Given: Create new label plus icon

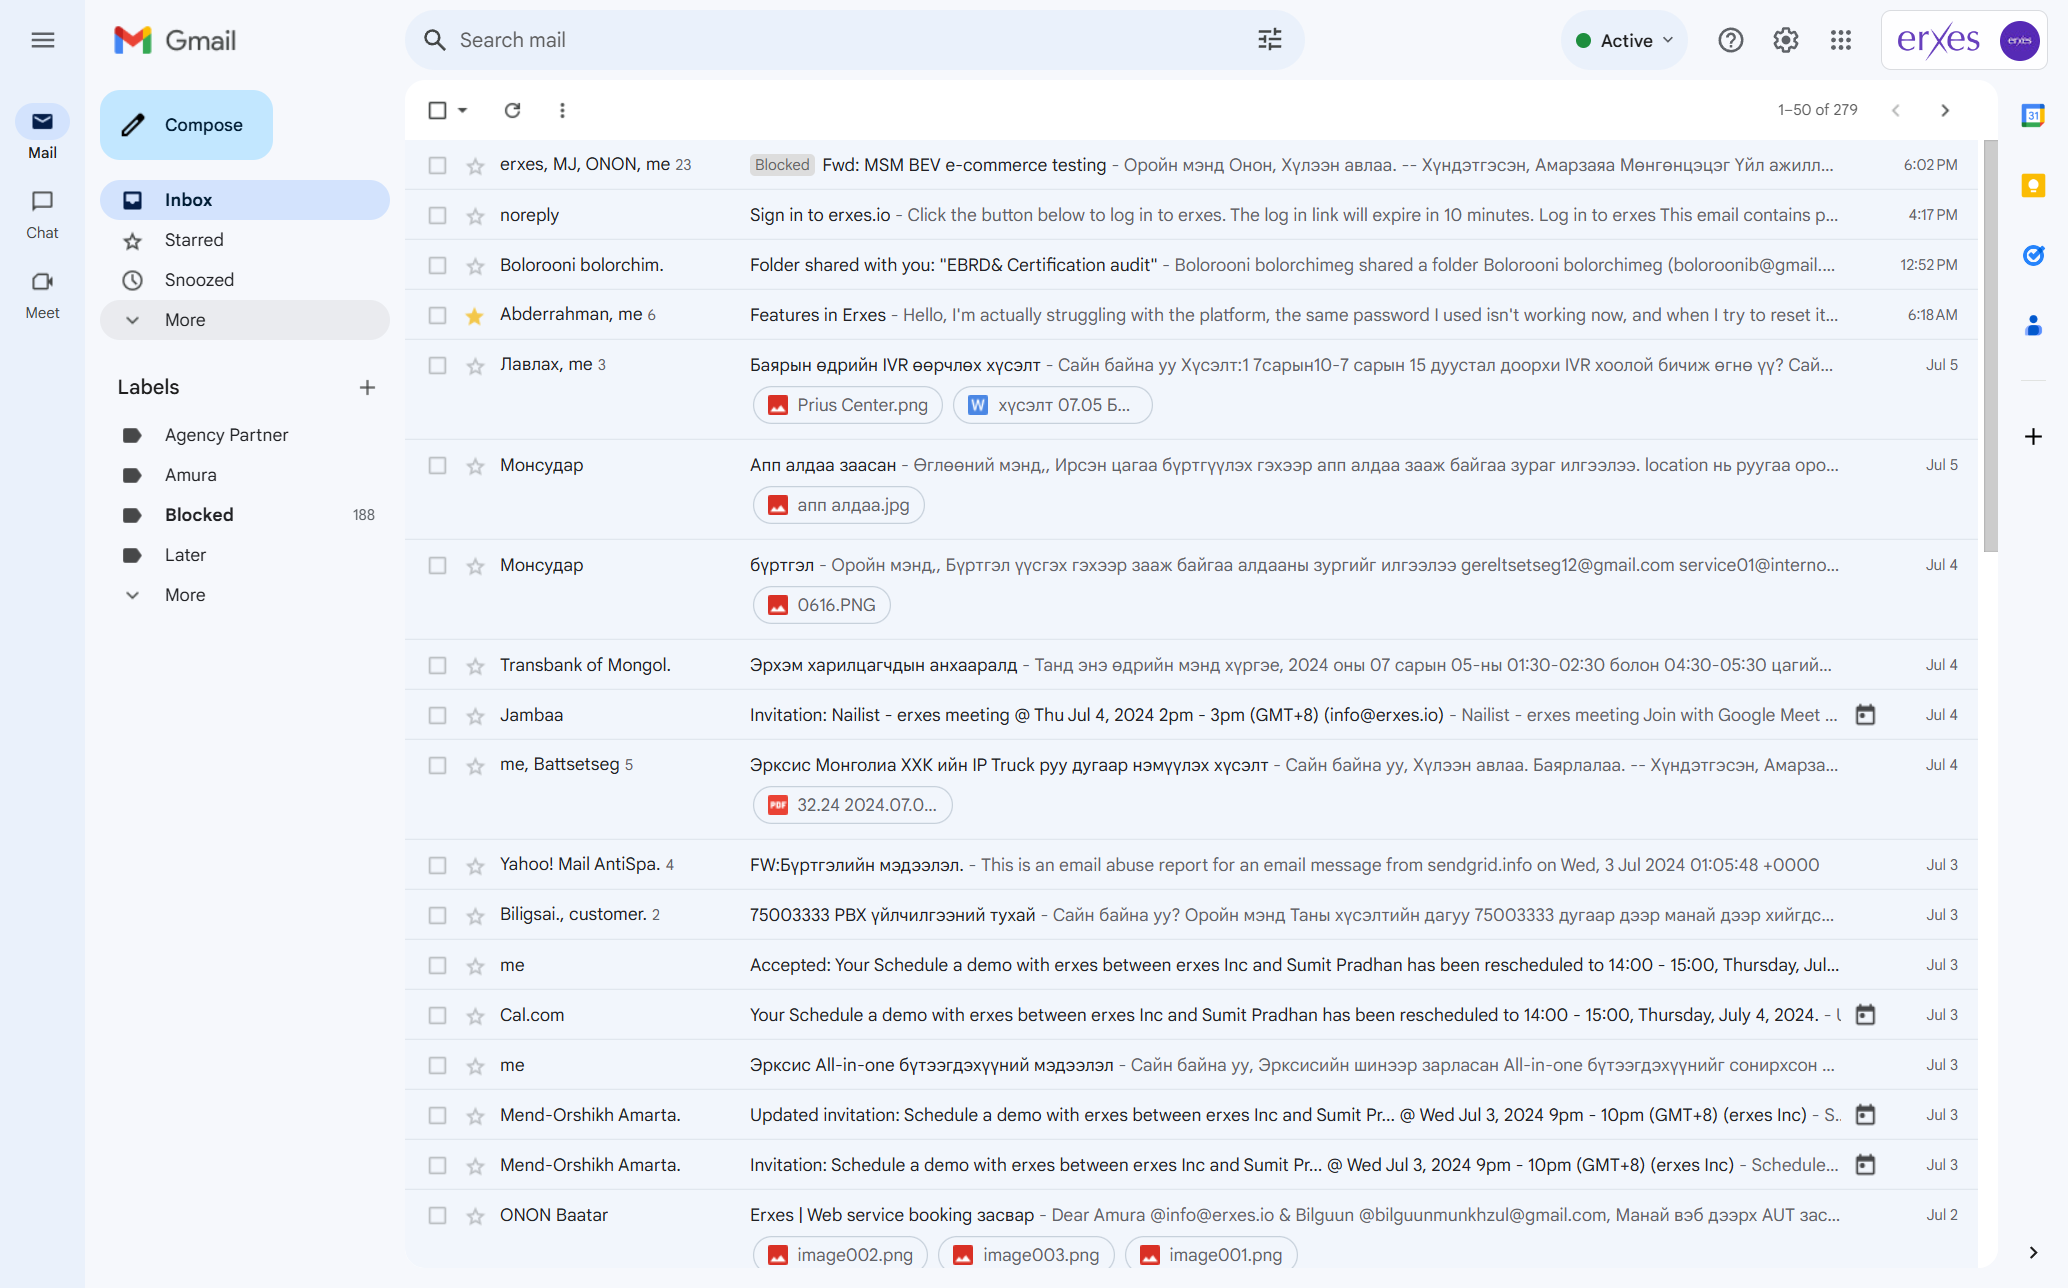Looking at the screenshot, I should 367,387.
